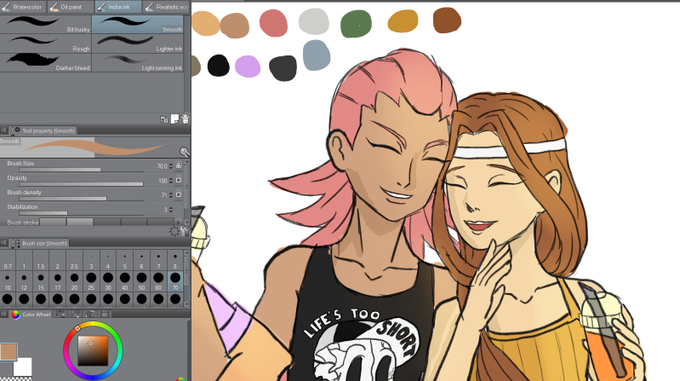Open Brush Size dynamics settings button
Viewport: 680px width, 381px height.
click(178, 166)
